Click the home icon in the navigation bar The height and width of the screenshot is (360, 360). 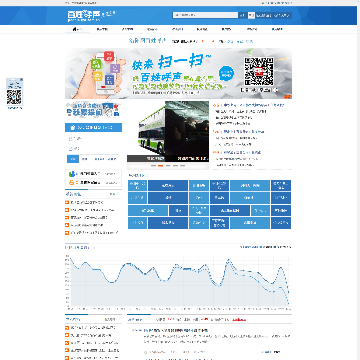coord(75,29)
